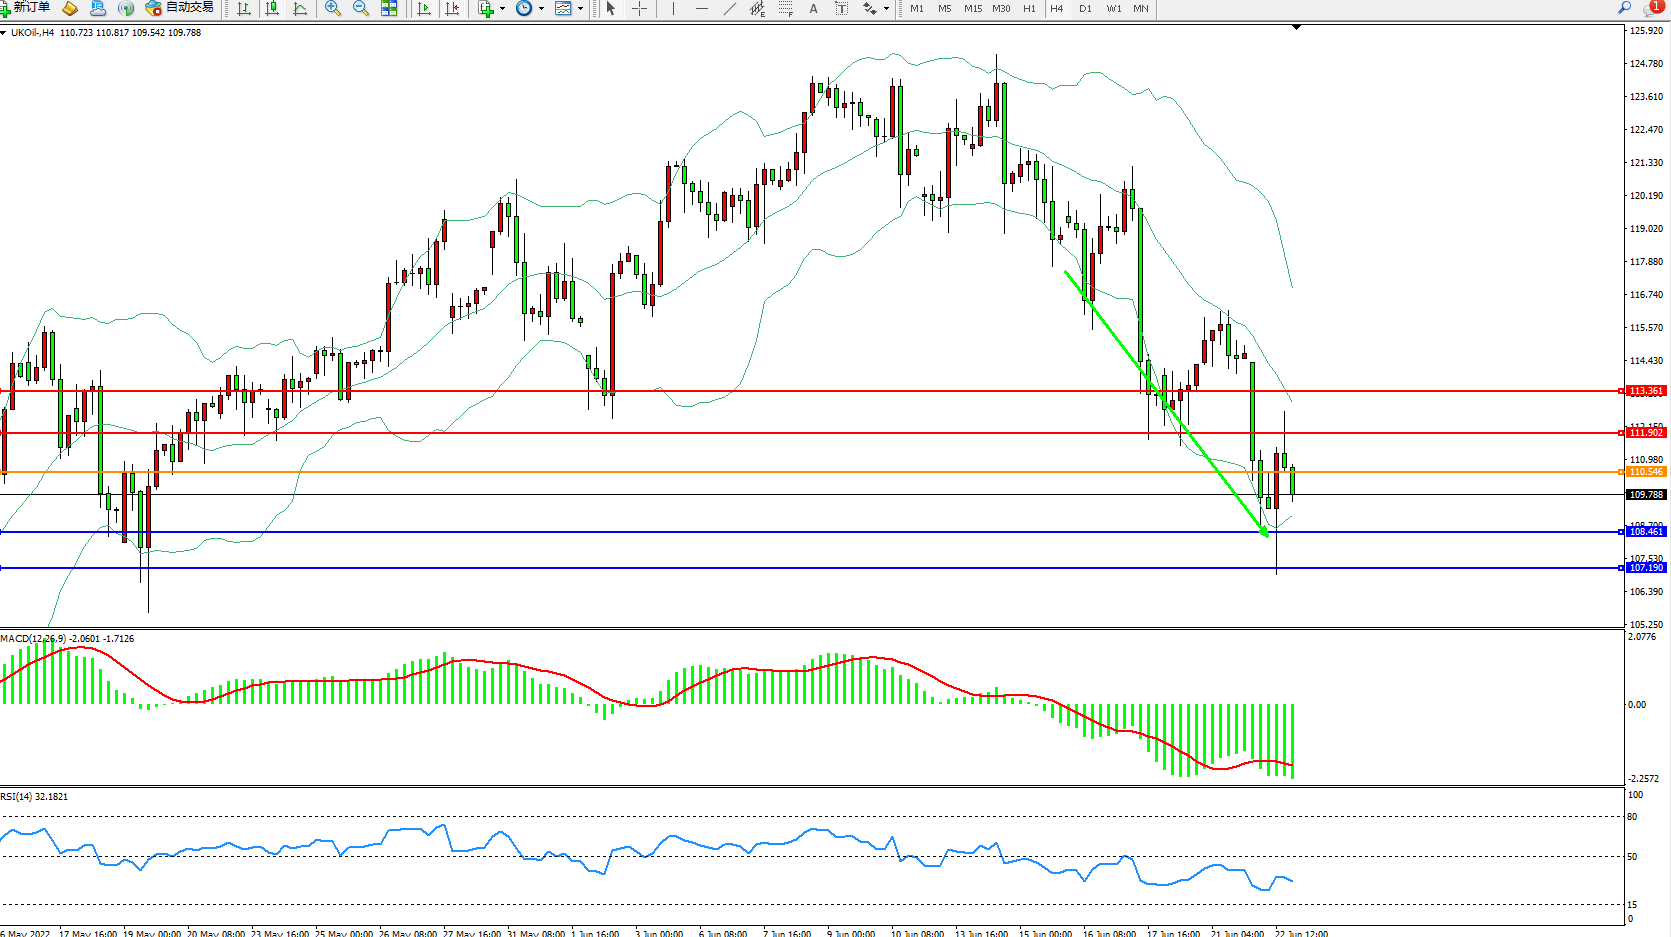Expand the periodicity clock dropdown arrow

[541, 8]
